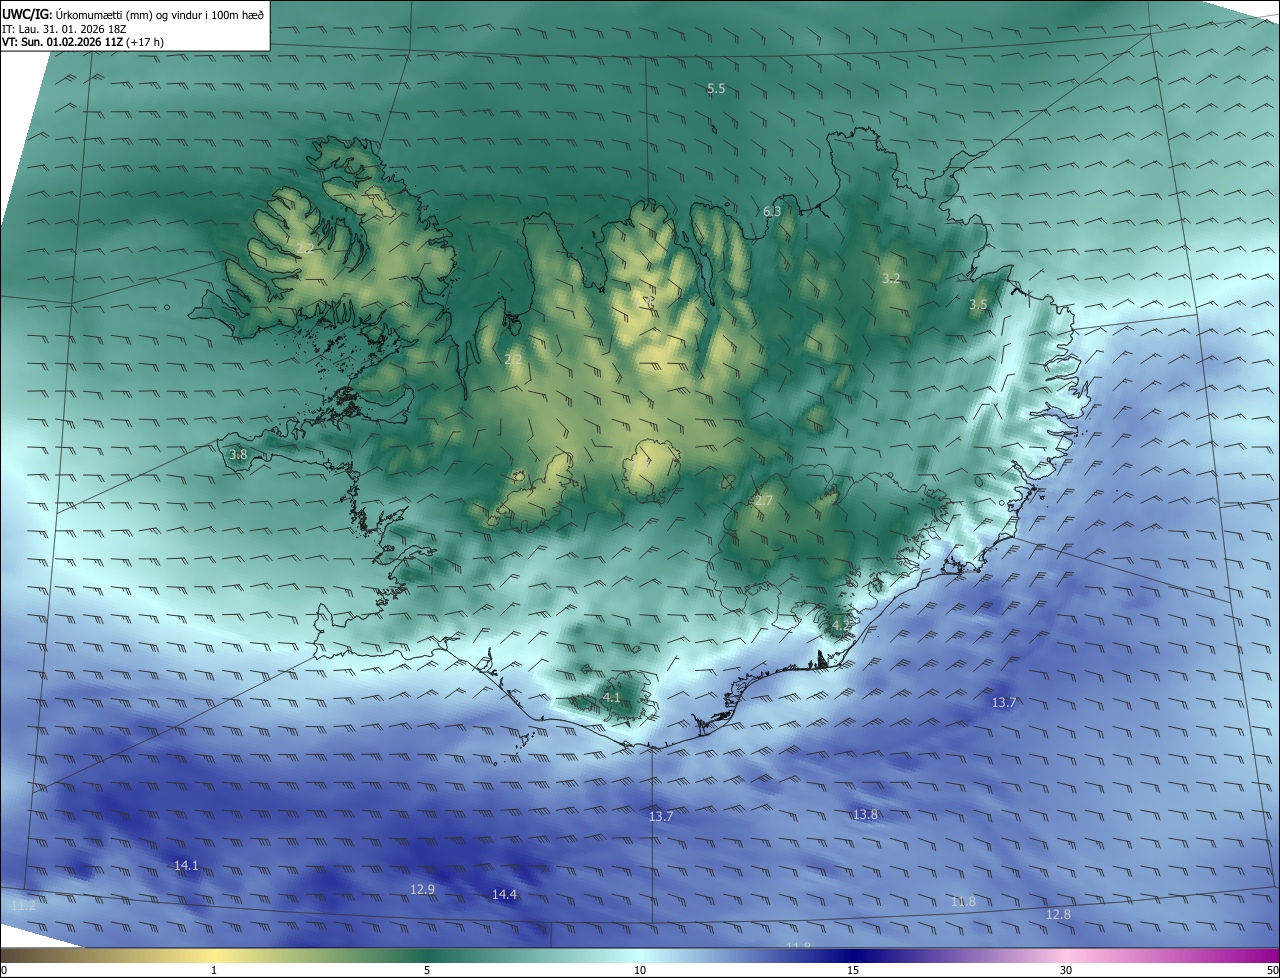Click the colorbar tick label 5
The width and height of the screenshot is (1280, 978).
point(427,970)
